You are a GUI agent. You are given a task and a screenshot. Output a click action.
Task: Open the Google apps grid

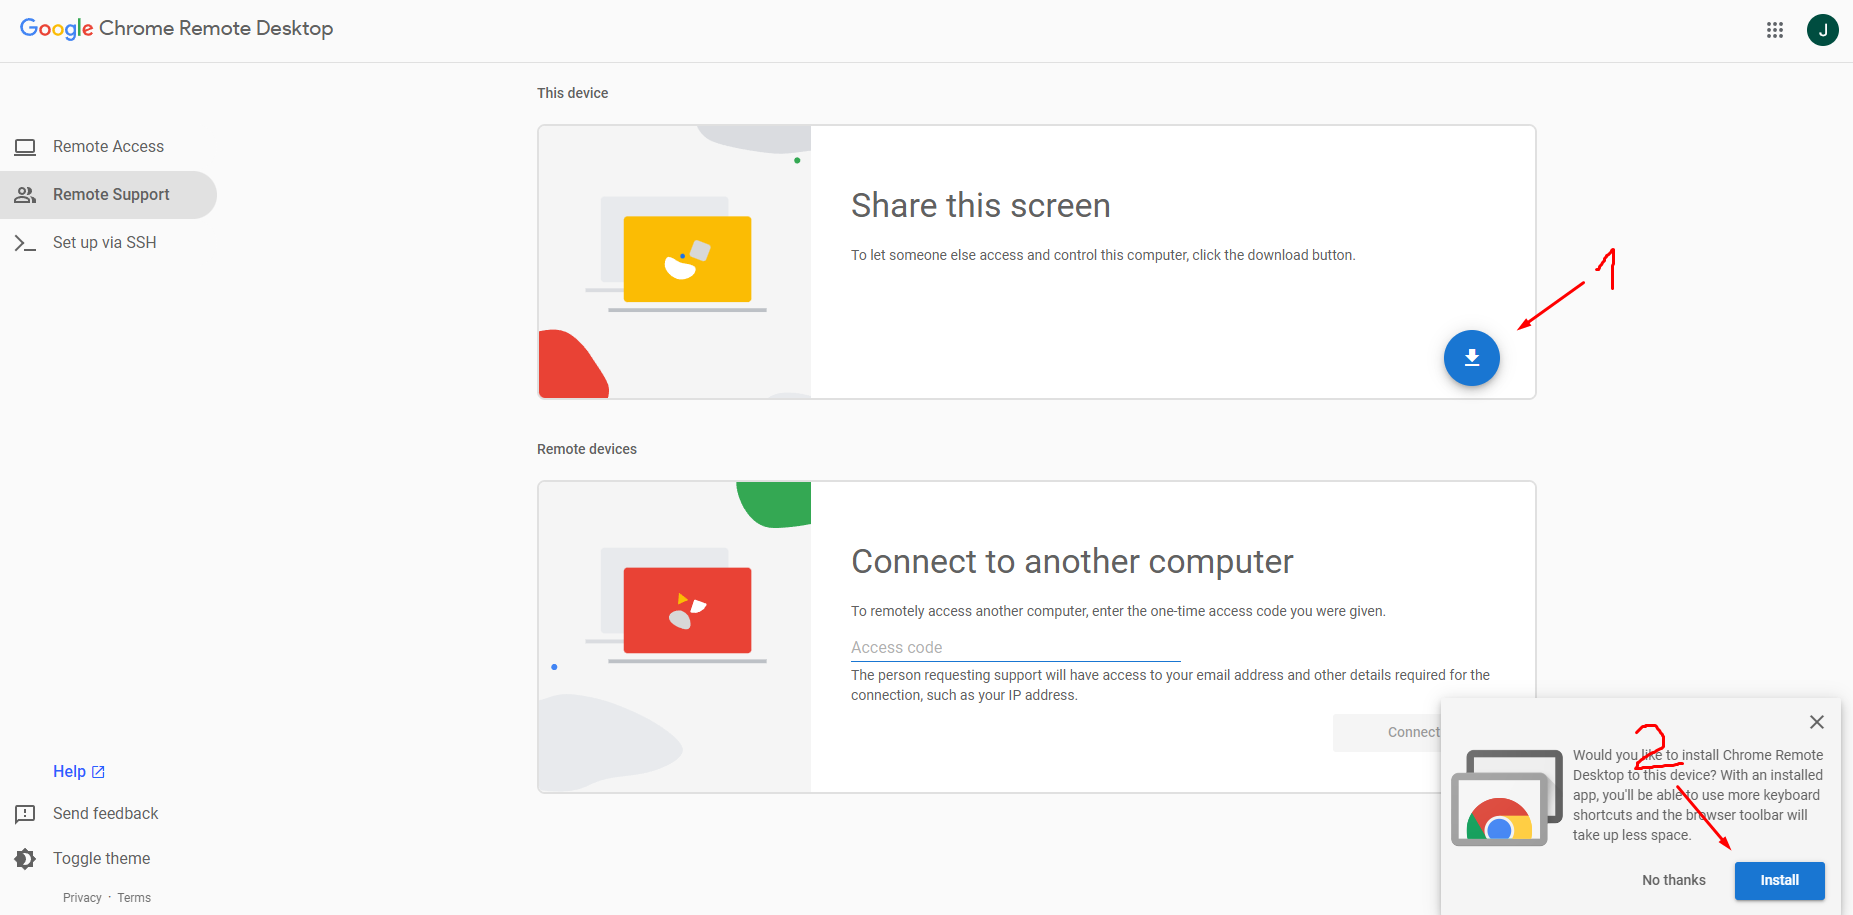[x=1775, y=30]
